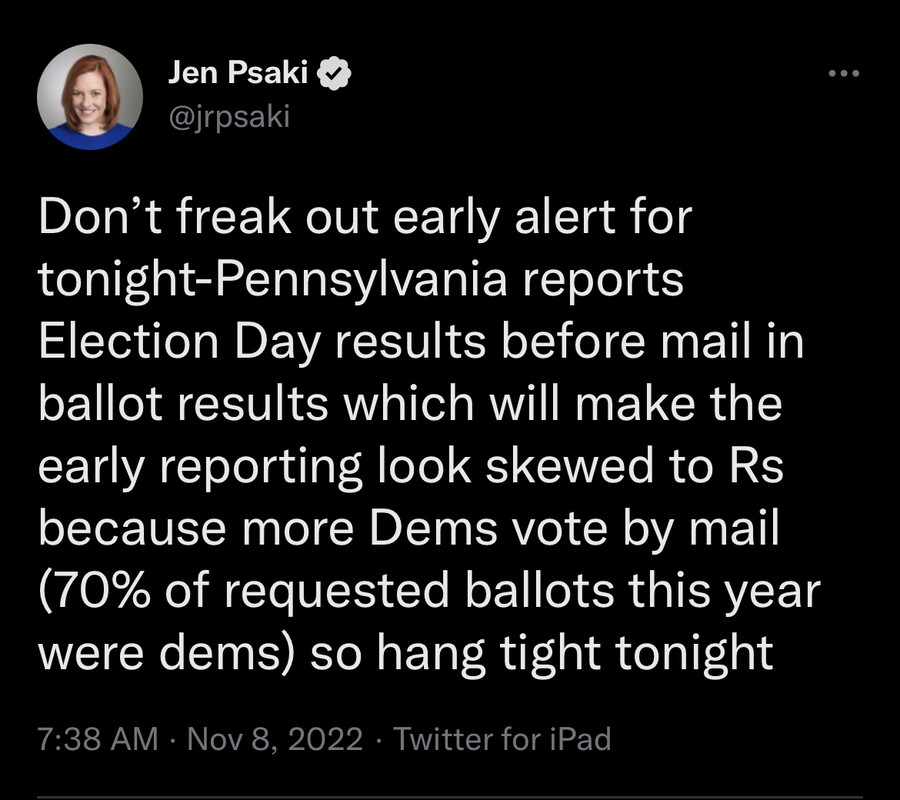
Task: Click the phrase requested ballots in tweet
Action: 418,591
